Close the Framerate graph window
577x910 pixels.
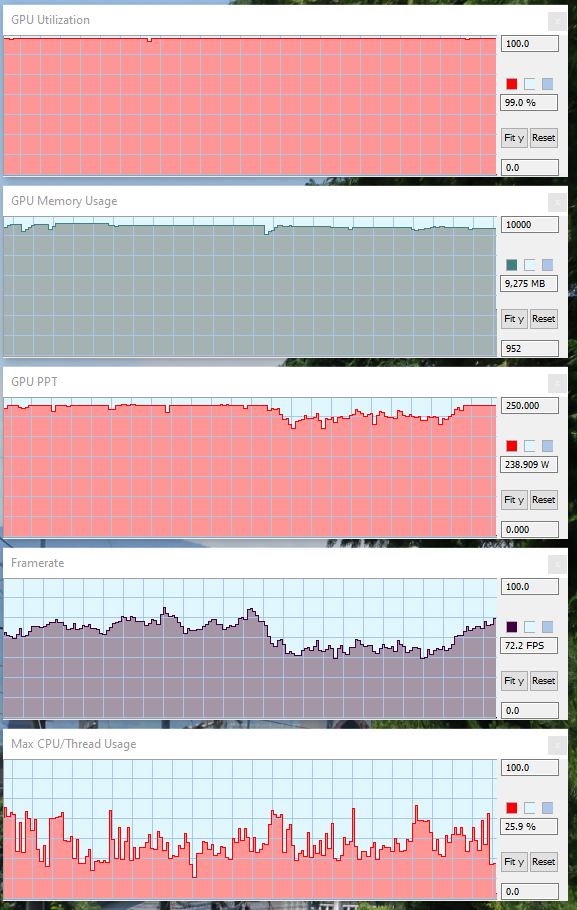[557, 565]
